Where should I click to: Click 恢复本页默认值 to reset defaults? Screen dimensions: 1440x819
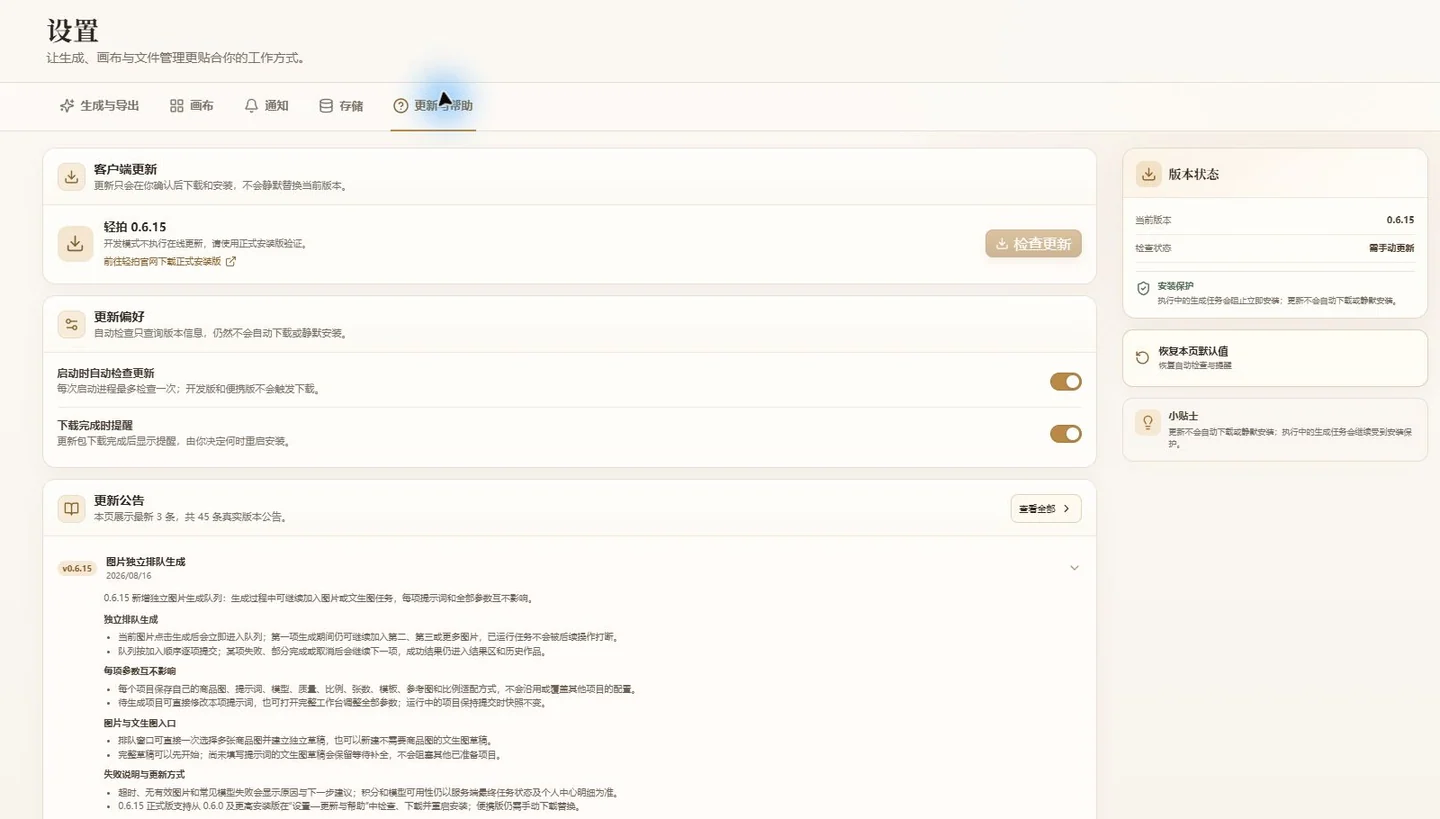tap(1275, 358)
